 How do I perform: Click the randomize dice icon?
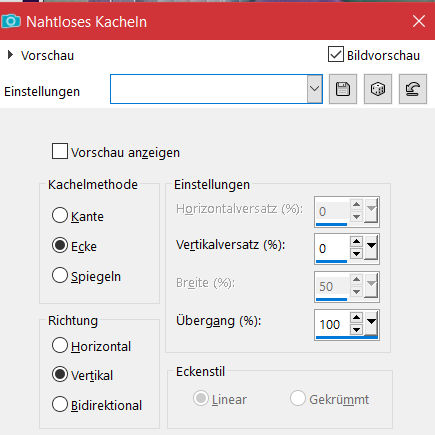[x=378, y=89]
